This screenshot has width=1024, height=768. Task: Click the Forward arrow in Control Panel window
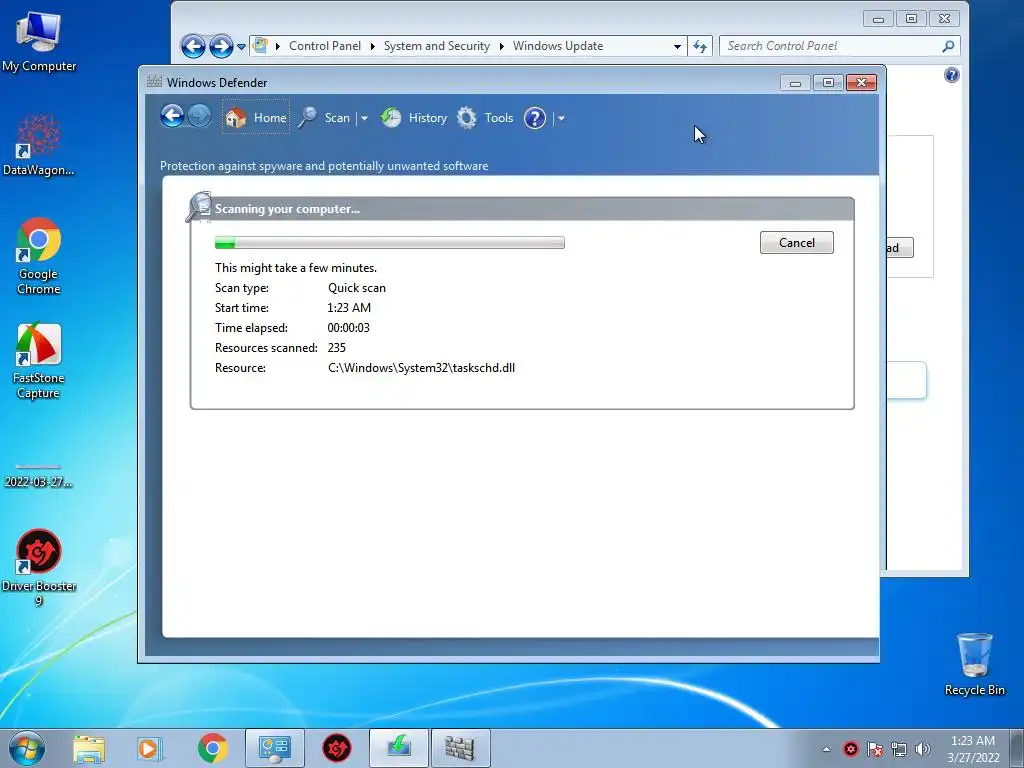[221, 46]
